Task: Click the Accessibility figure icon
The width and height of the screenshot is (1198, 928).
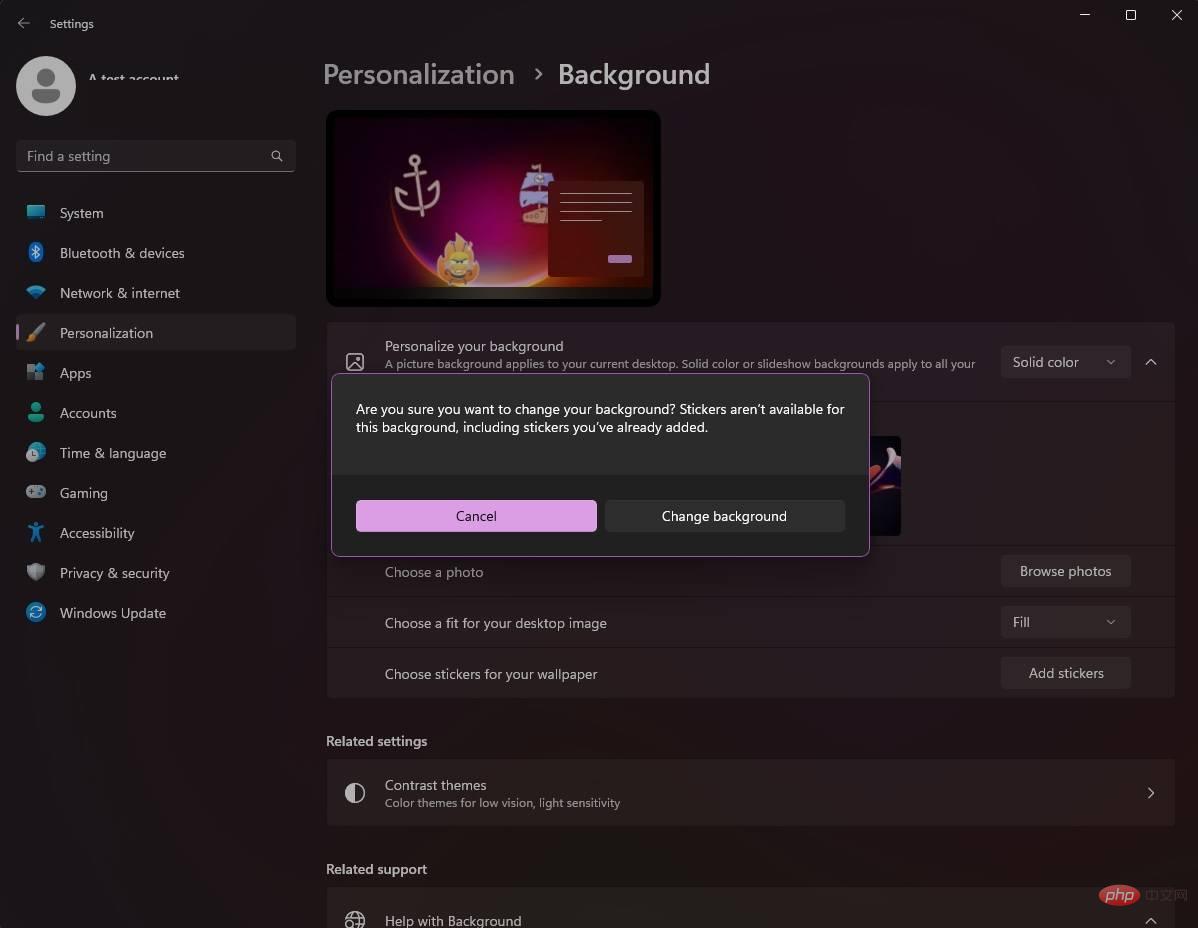Action: click(x=36, y=532)
